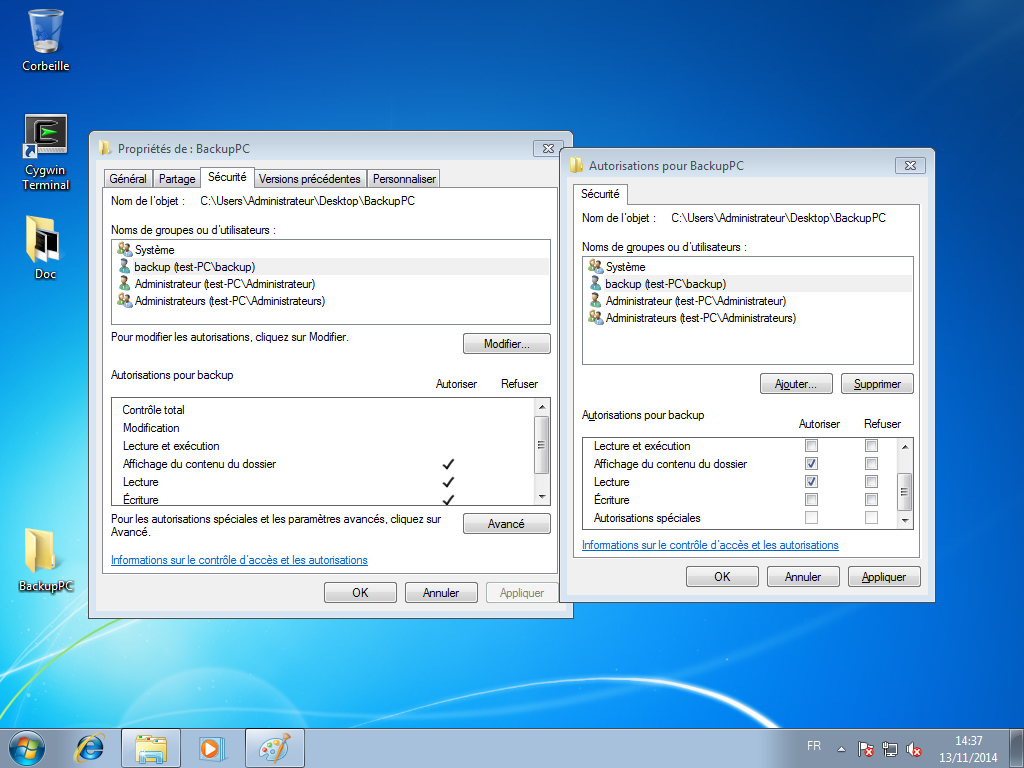Select the Doc folder on the desktop

(45, 245)
